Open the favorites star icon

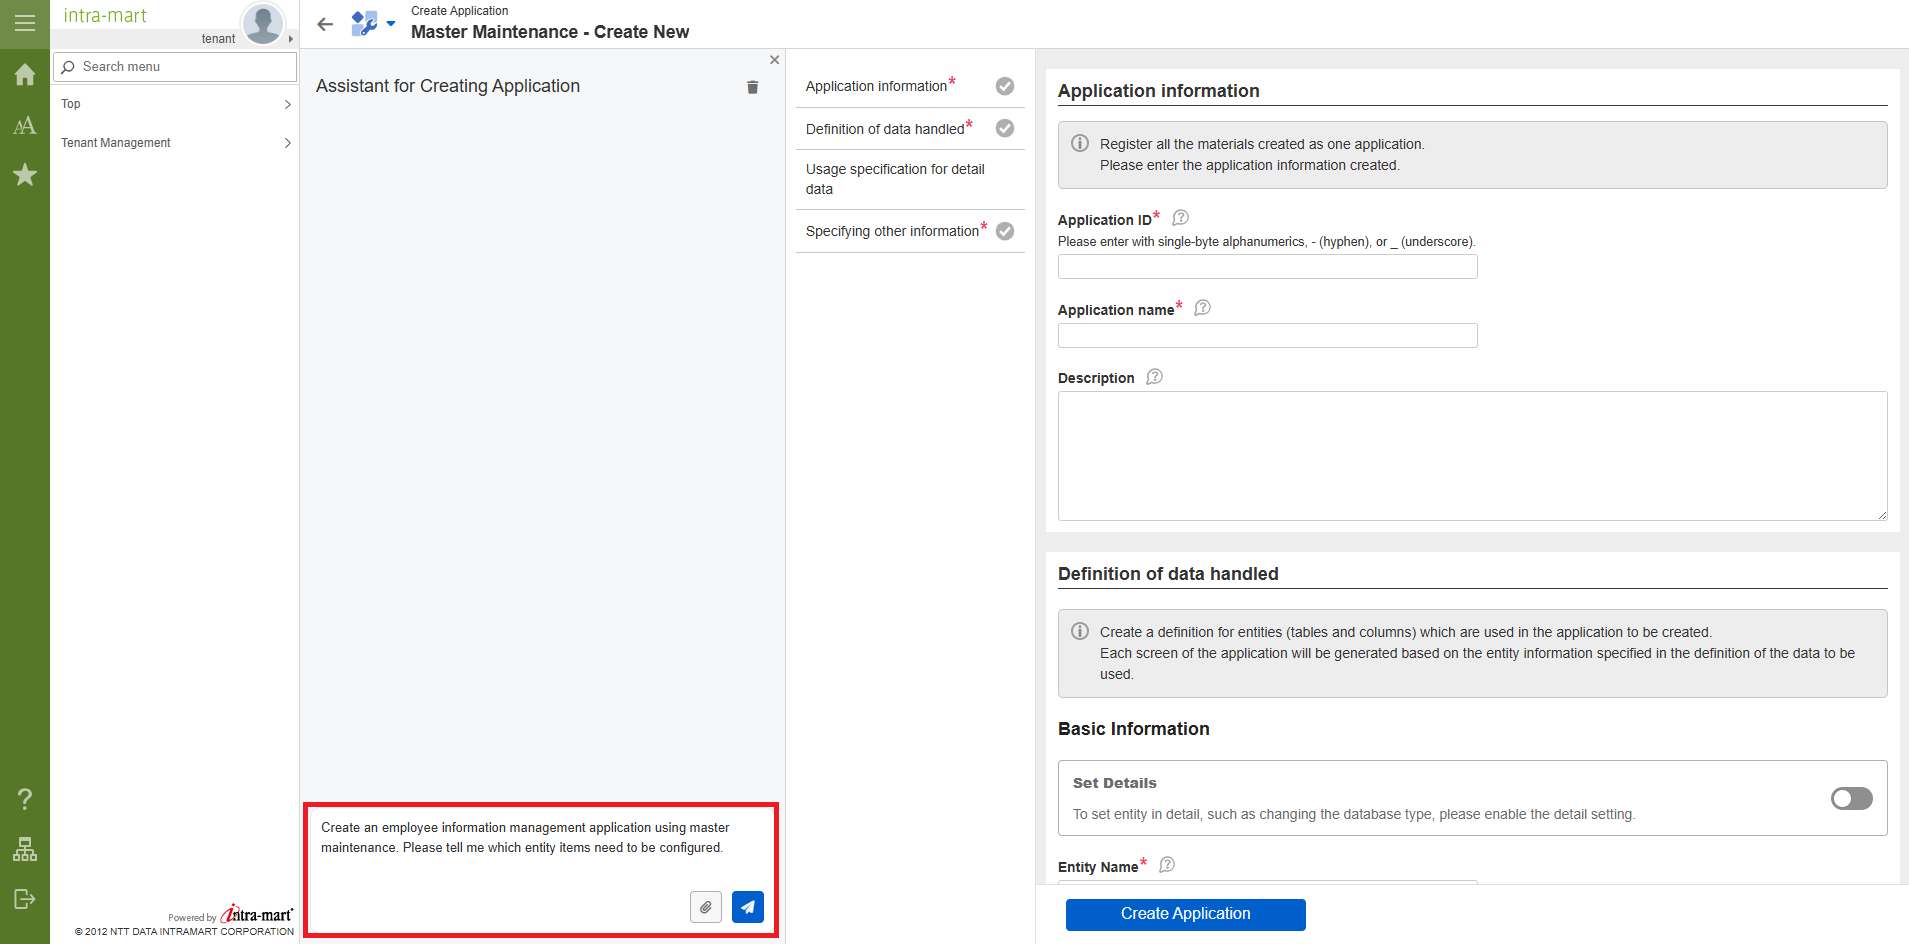(25, 175)
